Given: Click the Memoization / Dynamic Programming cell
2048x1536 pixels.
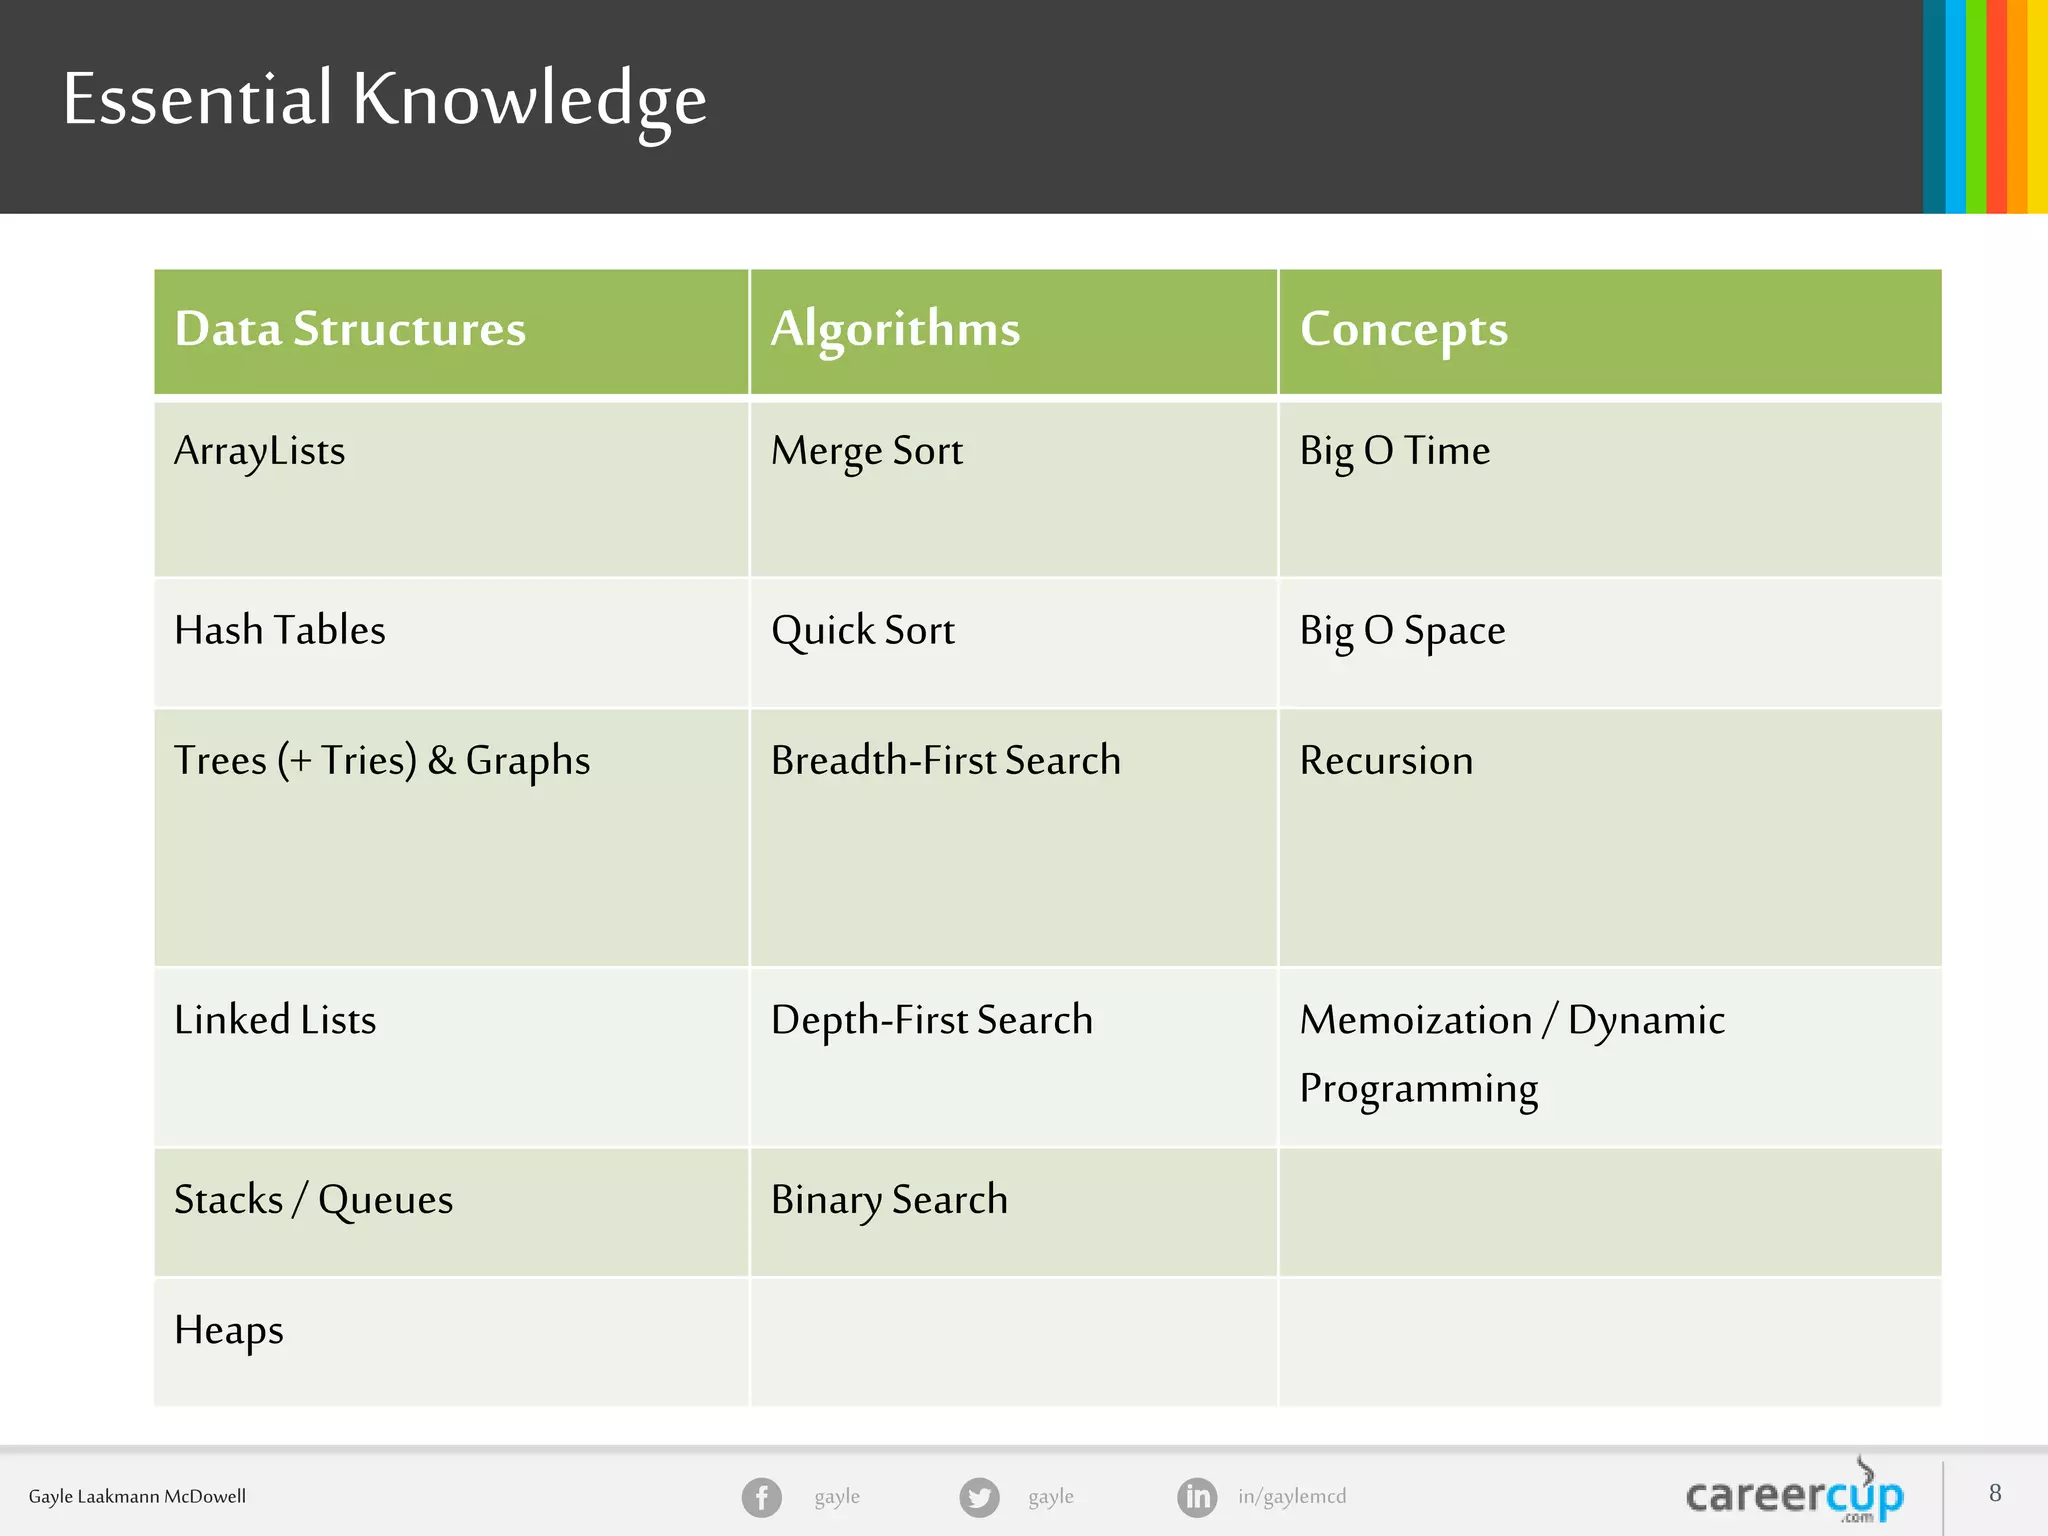Looking at the screenshot, I should point(1610,1057).
